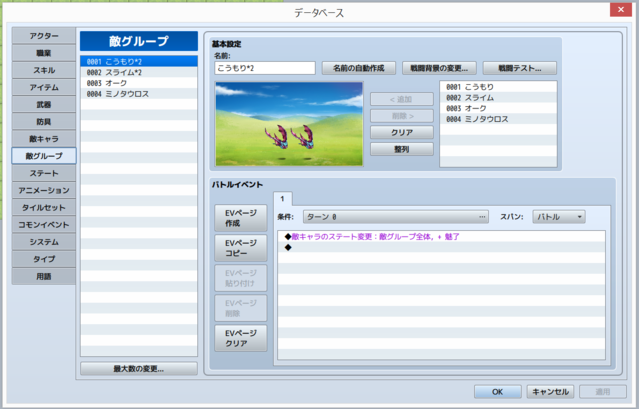Switch to the 職業 tab
Image resolution: width=639 pixels, height=409 pixels.
point(44,53)
